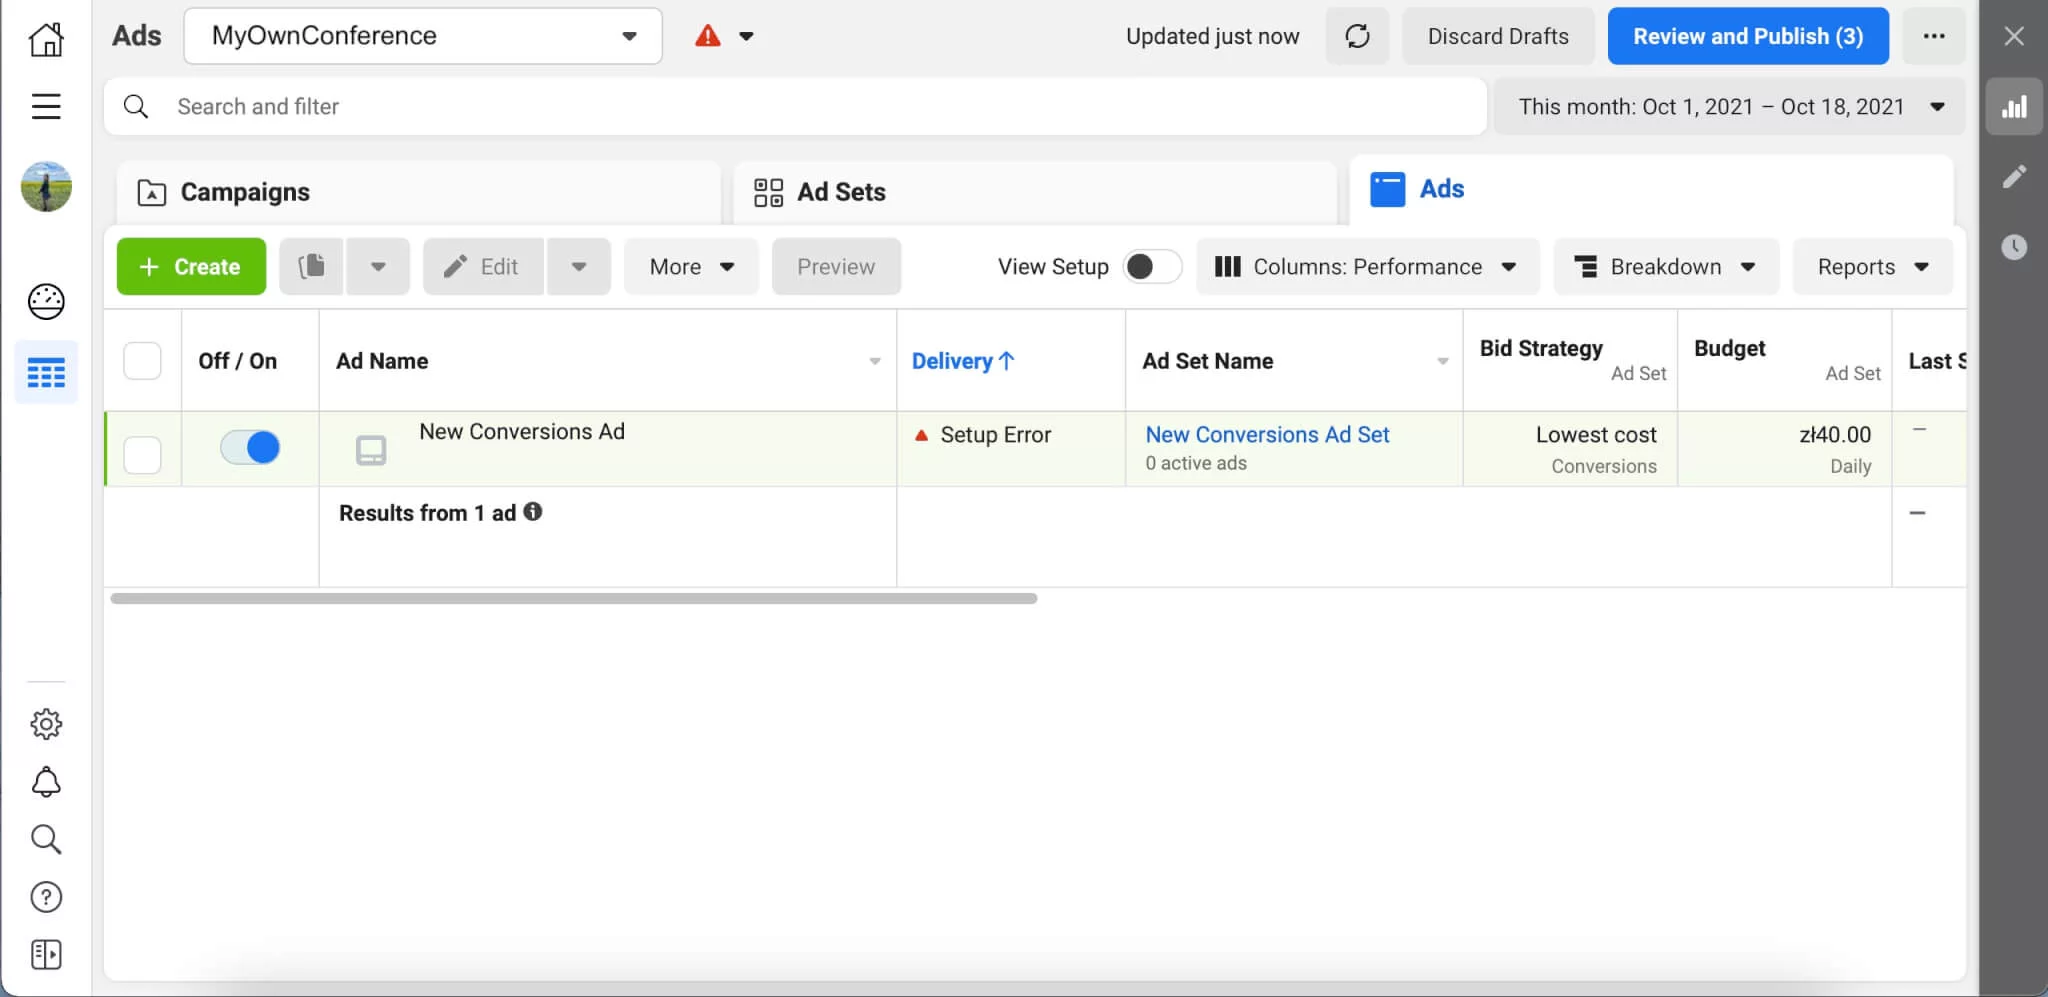The image size is (2048, 997).
Task: Open account settings gear icon
Action: [46, 724]
